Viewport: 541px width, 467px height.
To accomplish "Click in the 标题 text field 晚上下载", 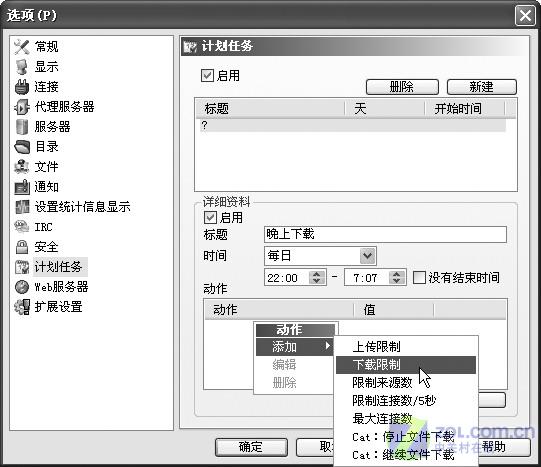I will click(385, 235).
